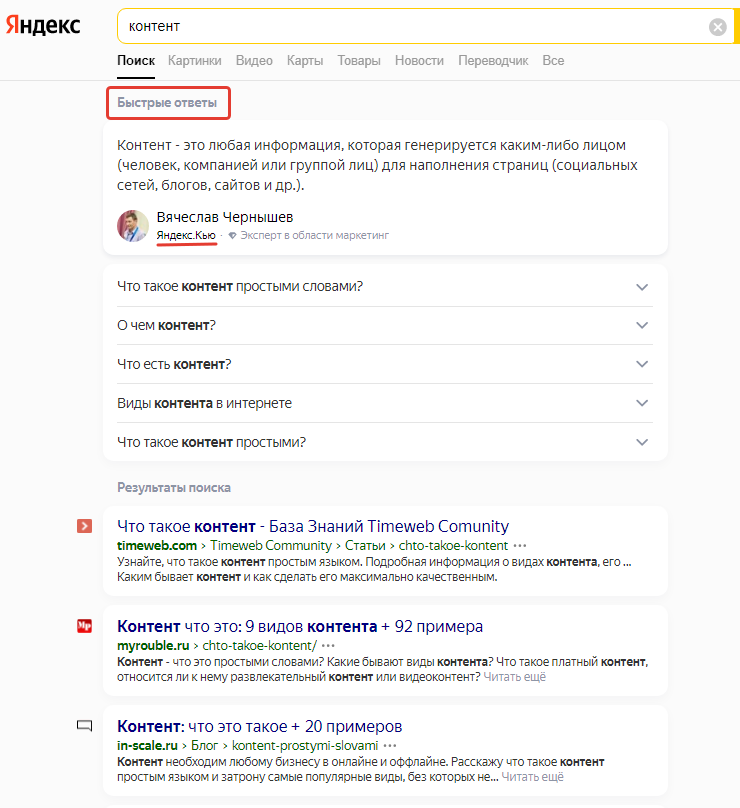Click the myrouble.ru domain link

pyautogui.click(x=153, y=646)
